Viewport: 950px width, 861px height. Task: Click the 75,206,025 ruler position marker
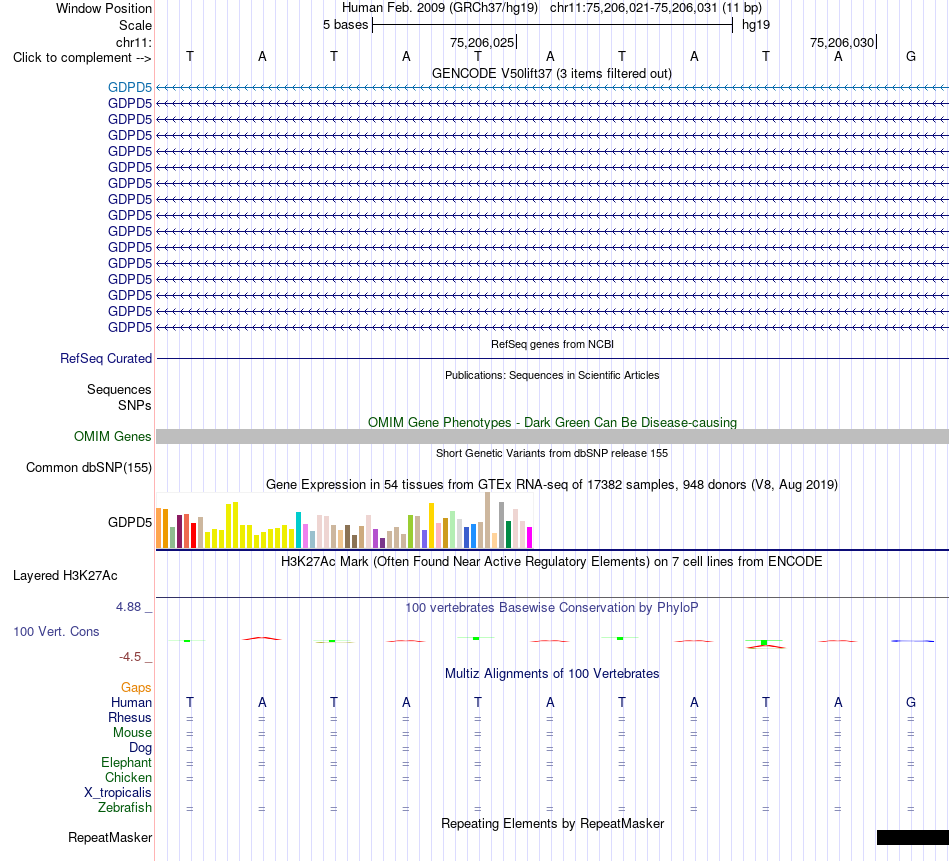(483, 42)
